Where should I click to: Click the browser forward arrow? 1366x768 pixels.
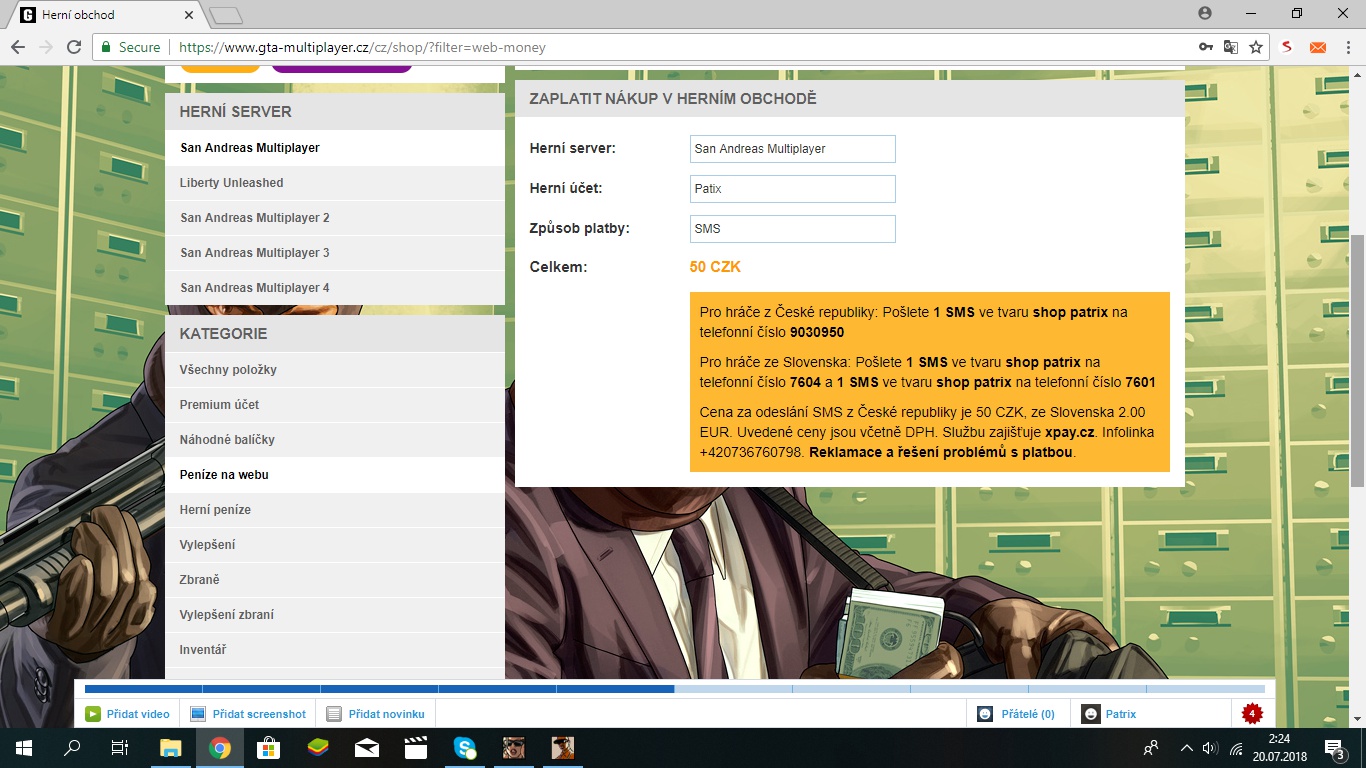pyautogui.click(x=46, y=47)
